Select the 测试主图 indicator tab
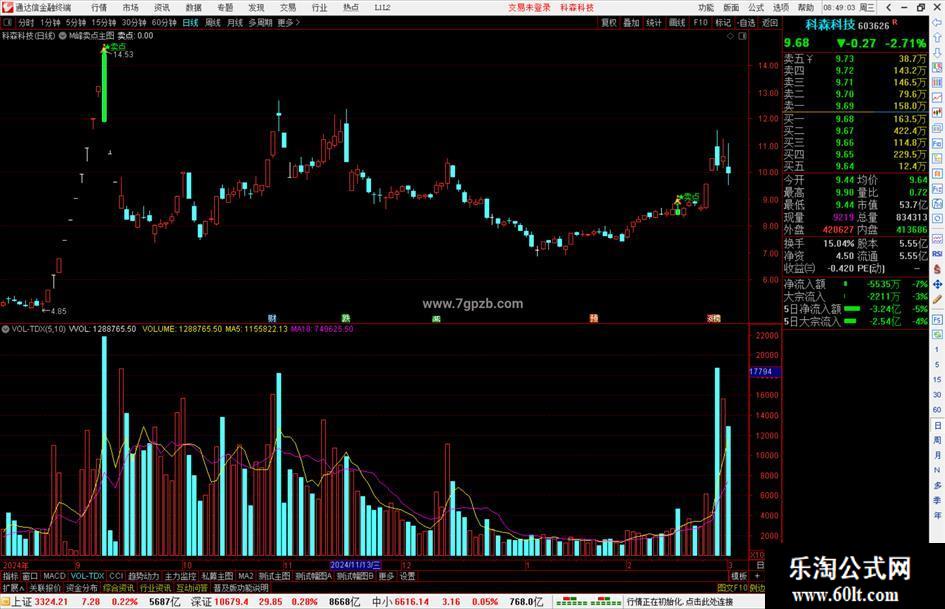 274,576
